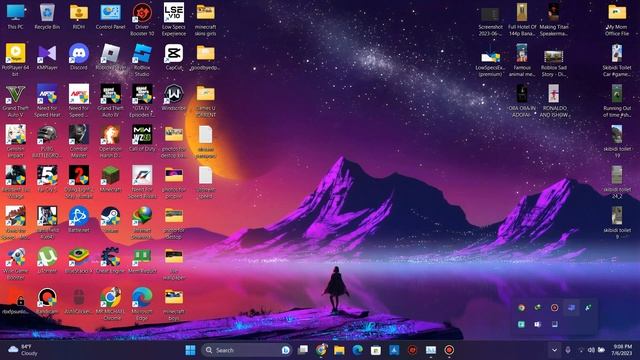This screenshot has width=640, height=360.
Task: Launch Battle.net shortcut
Action: point(79,220)
